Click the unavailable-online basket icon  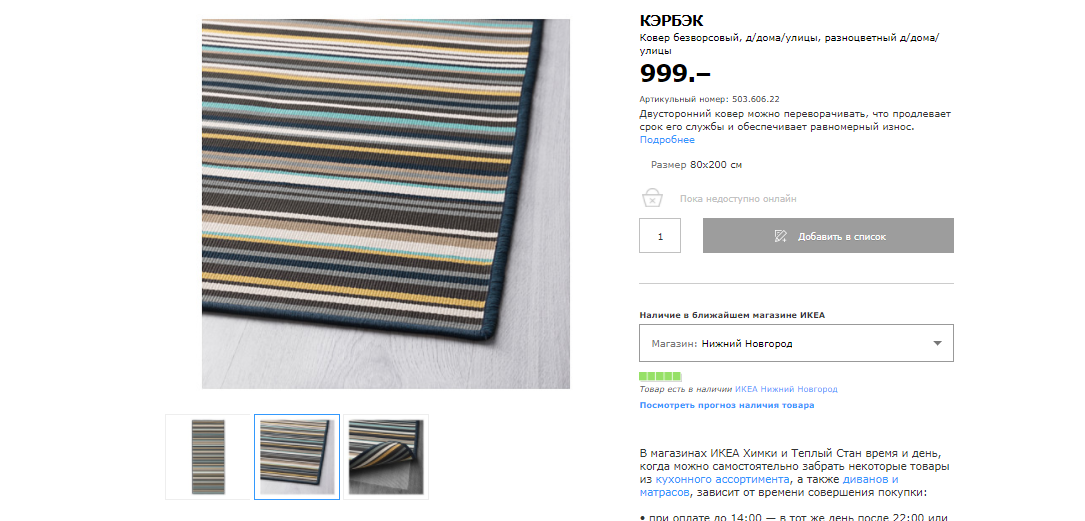click(x=652, y=198)
